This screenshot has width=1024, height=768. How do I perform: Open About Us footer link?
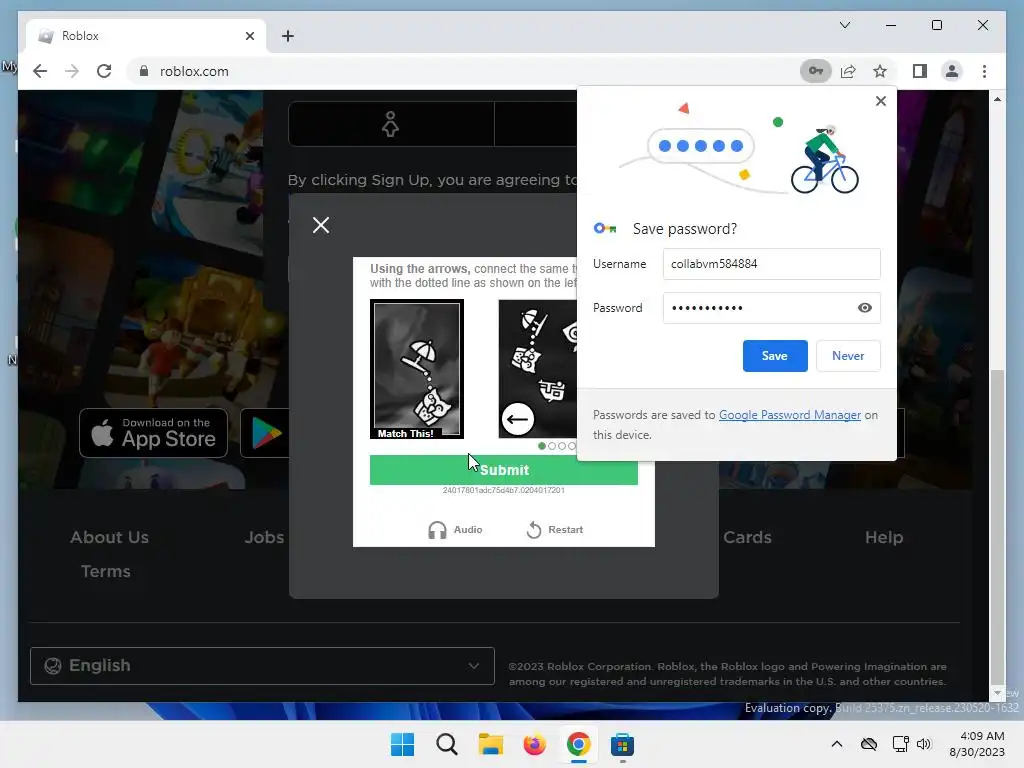click(110, 537)
